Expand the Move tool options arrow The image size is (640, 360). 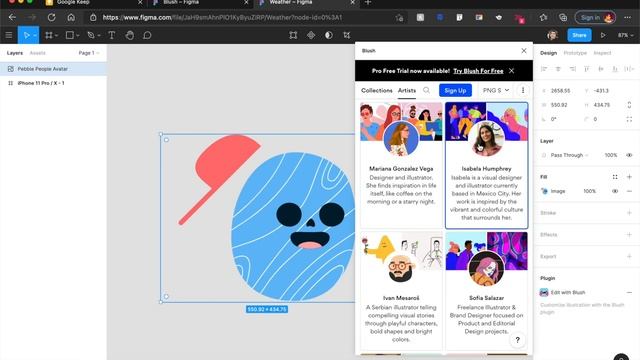35,36
